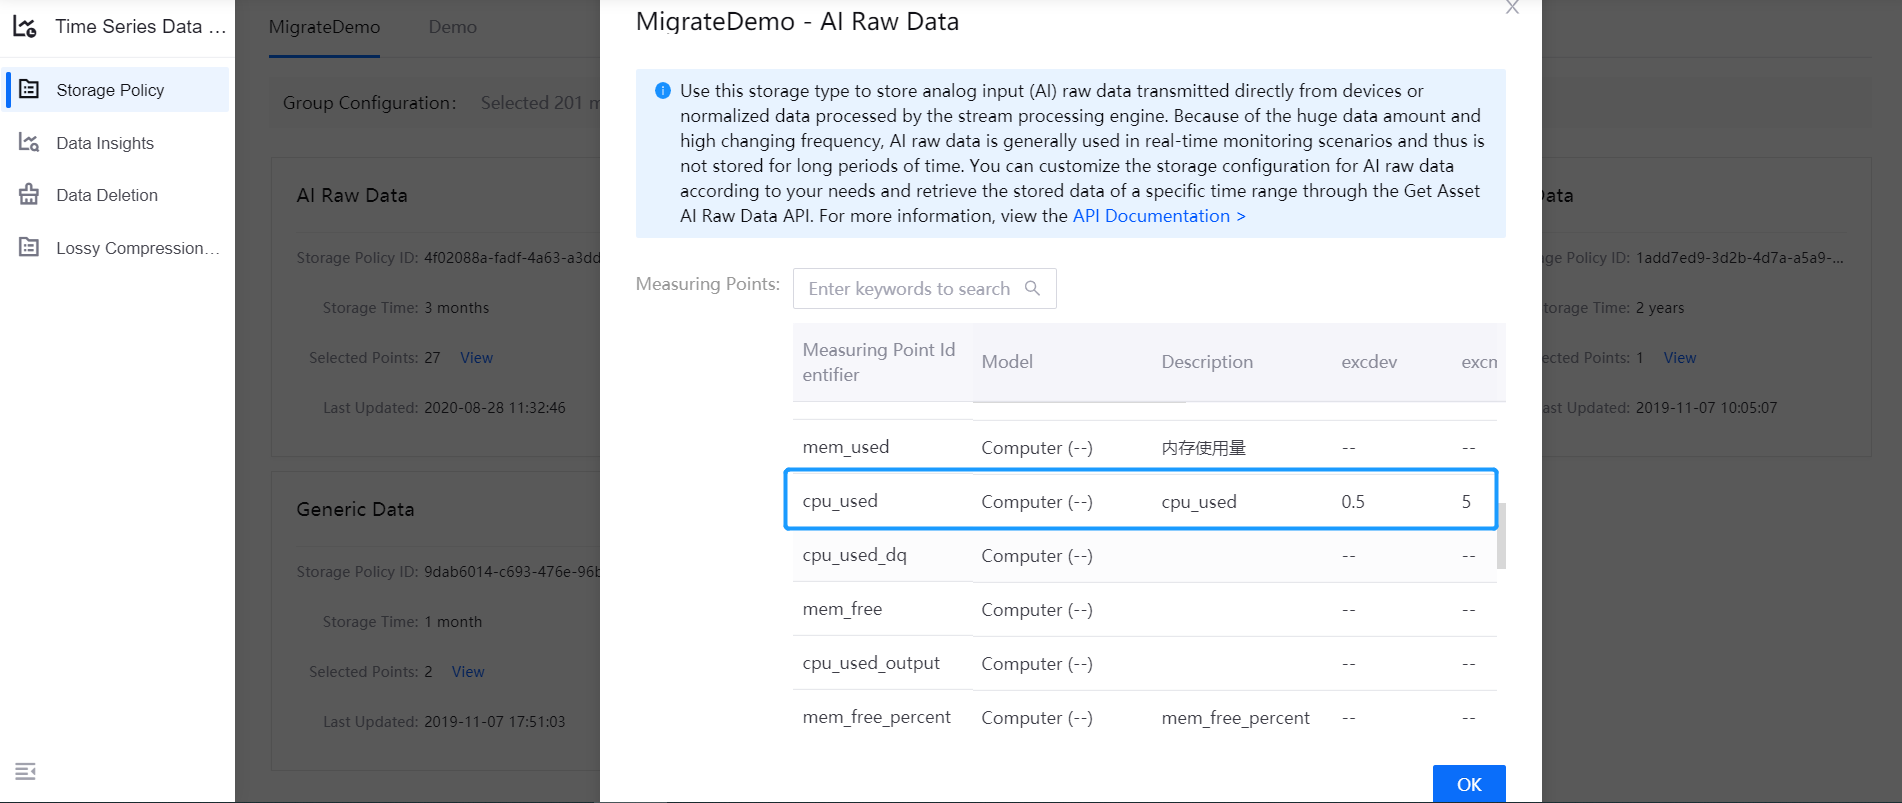Click the Time Series Data logo icon
This screenshot has width=1902, height=803.
[25, 27]
